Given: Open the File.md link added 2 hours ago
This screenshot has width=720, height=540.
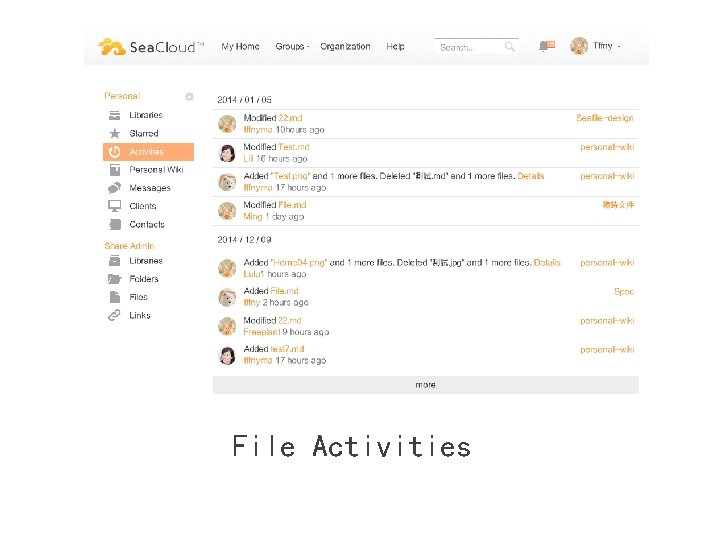Looking at the screenshot, I should coord(284,291).
